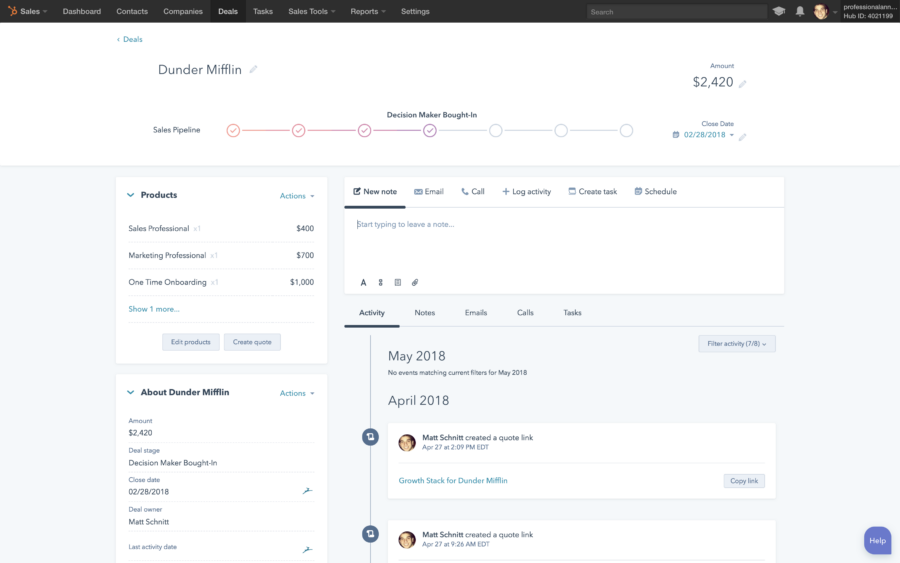Go back via Deals breadcrumb link
The image size is (900, 563).
[x=130, y=40]
